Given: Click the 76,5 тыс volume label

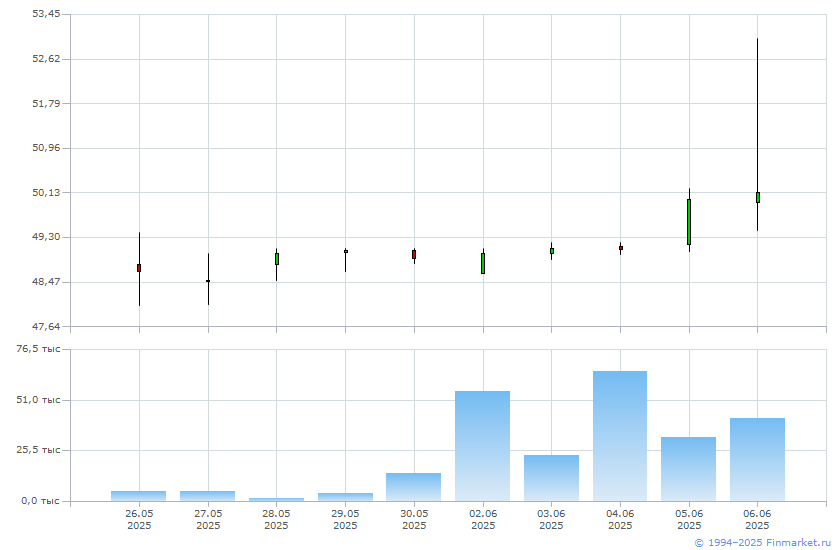Looking at the screenshot, I should pos(38,349).
